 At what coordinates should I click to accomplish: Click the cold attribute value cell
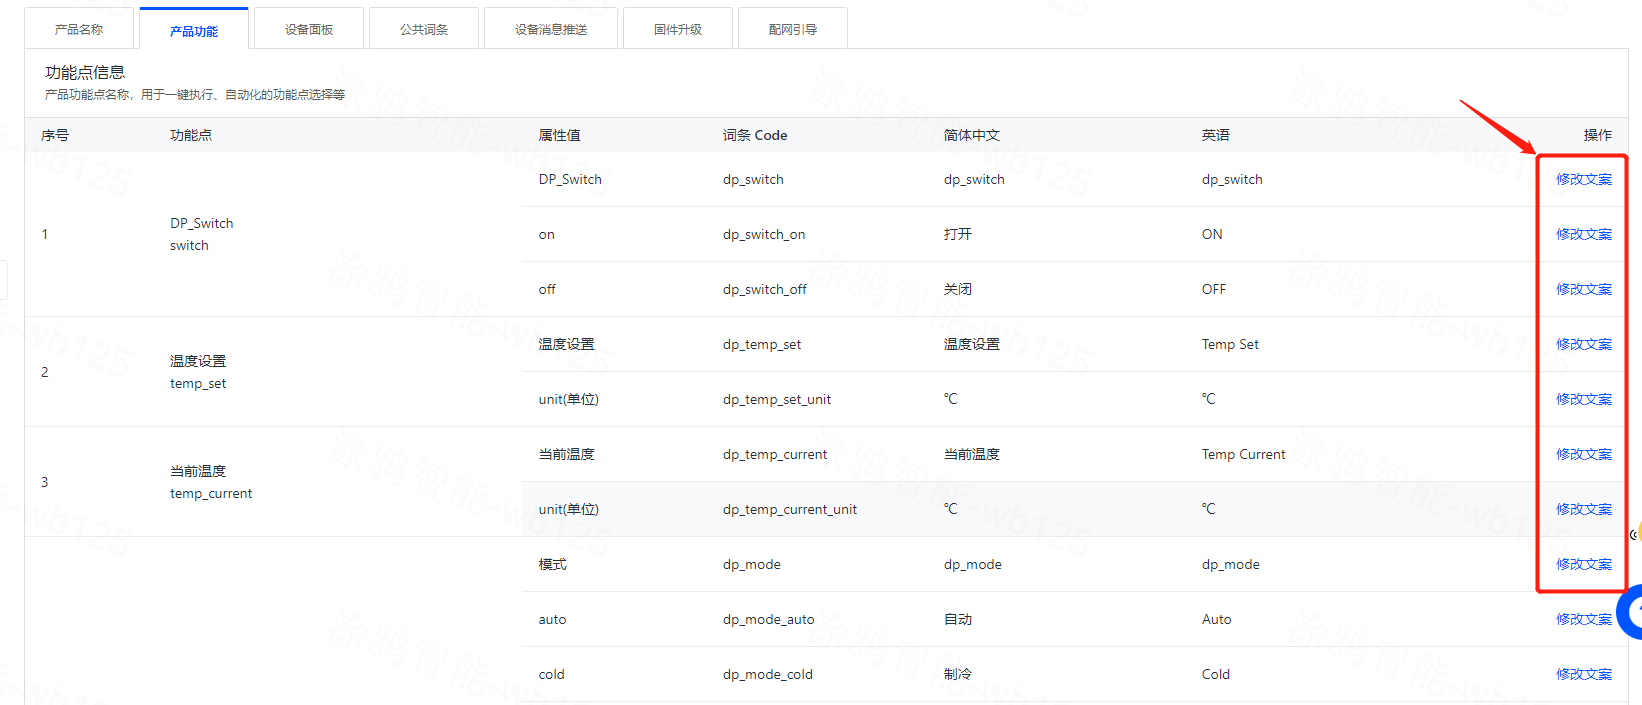point(552,674)
